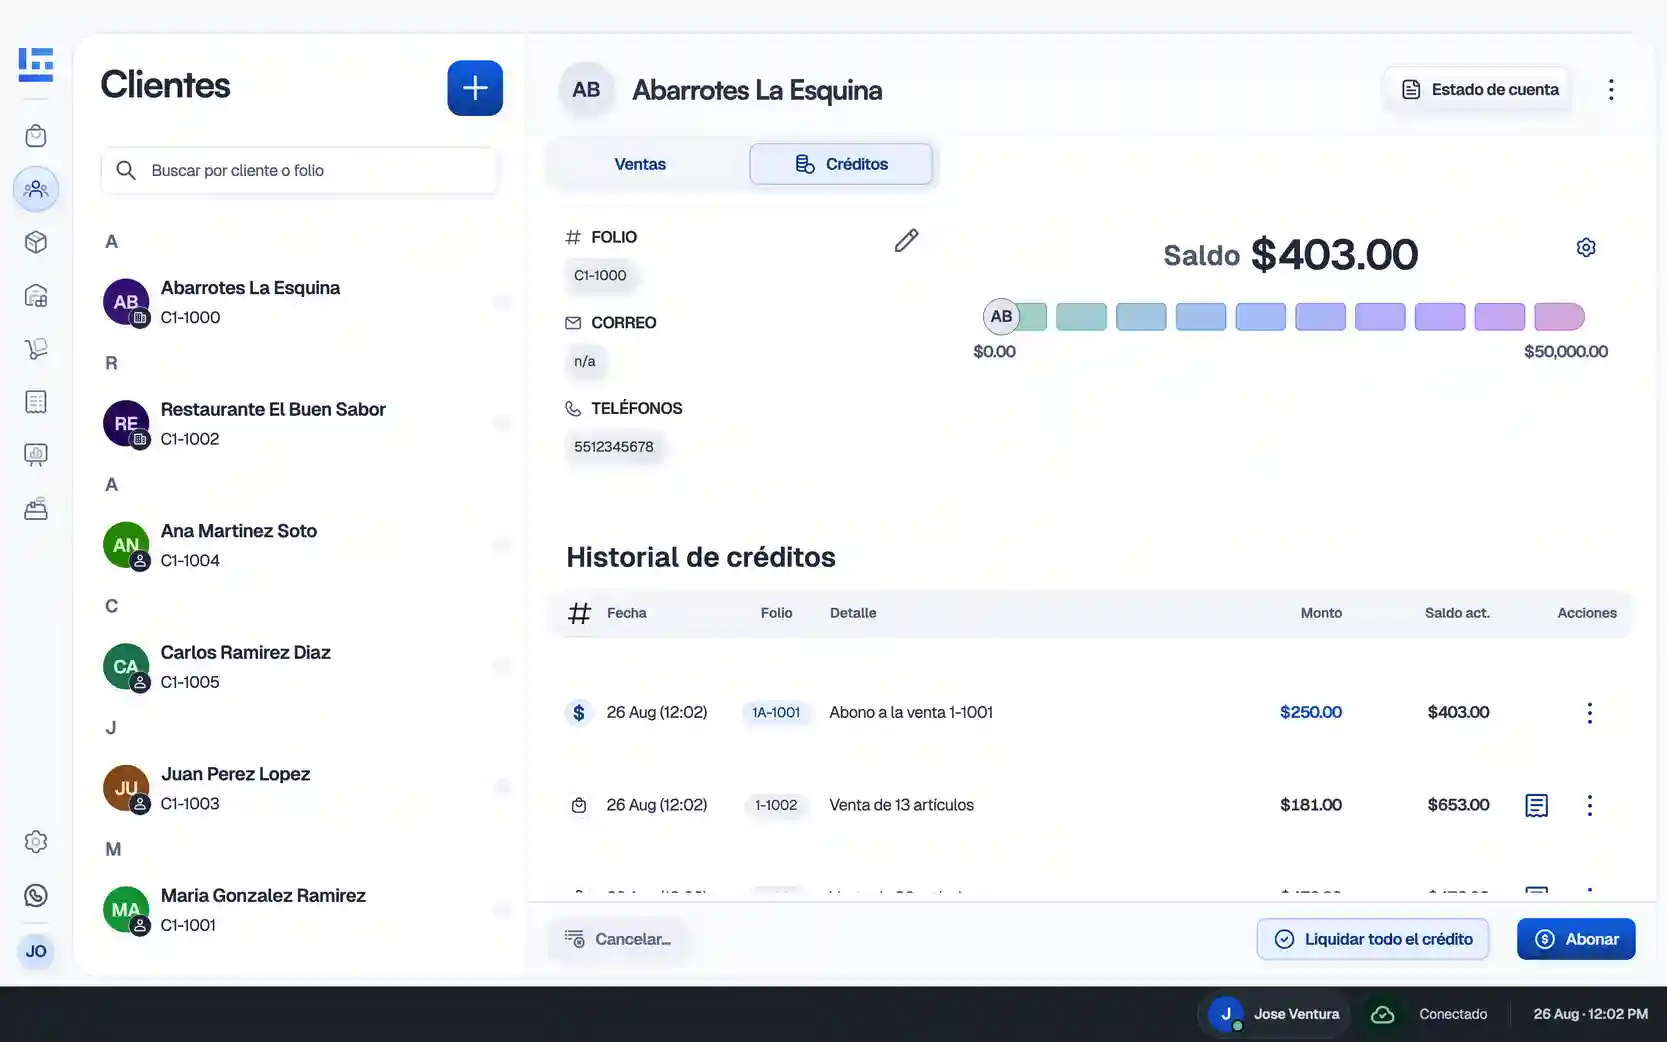Click the Abonar button
The image size is (1667, 1042).
(x=1576, y=939)
